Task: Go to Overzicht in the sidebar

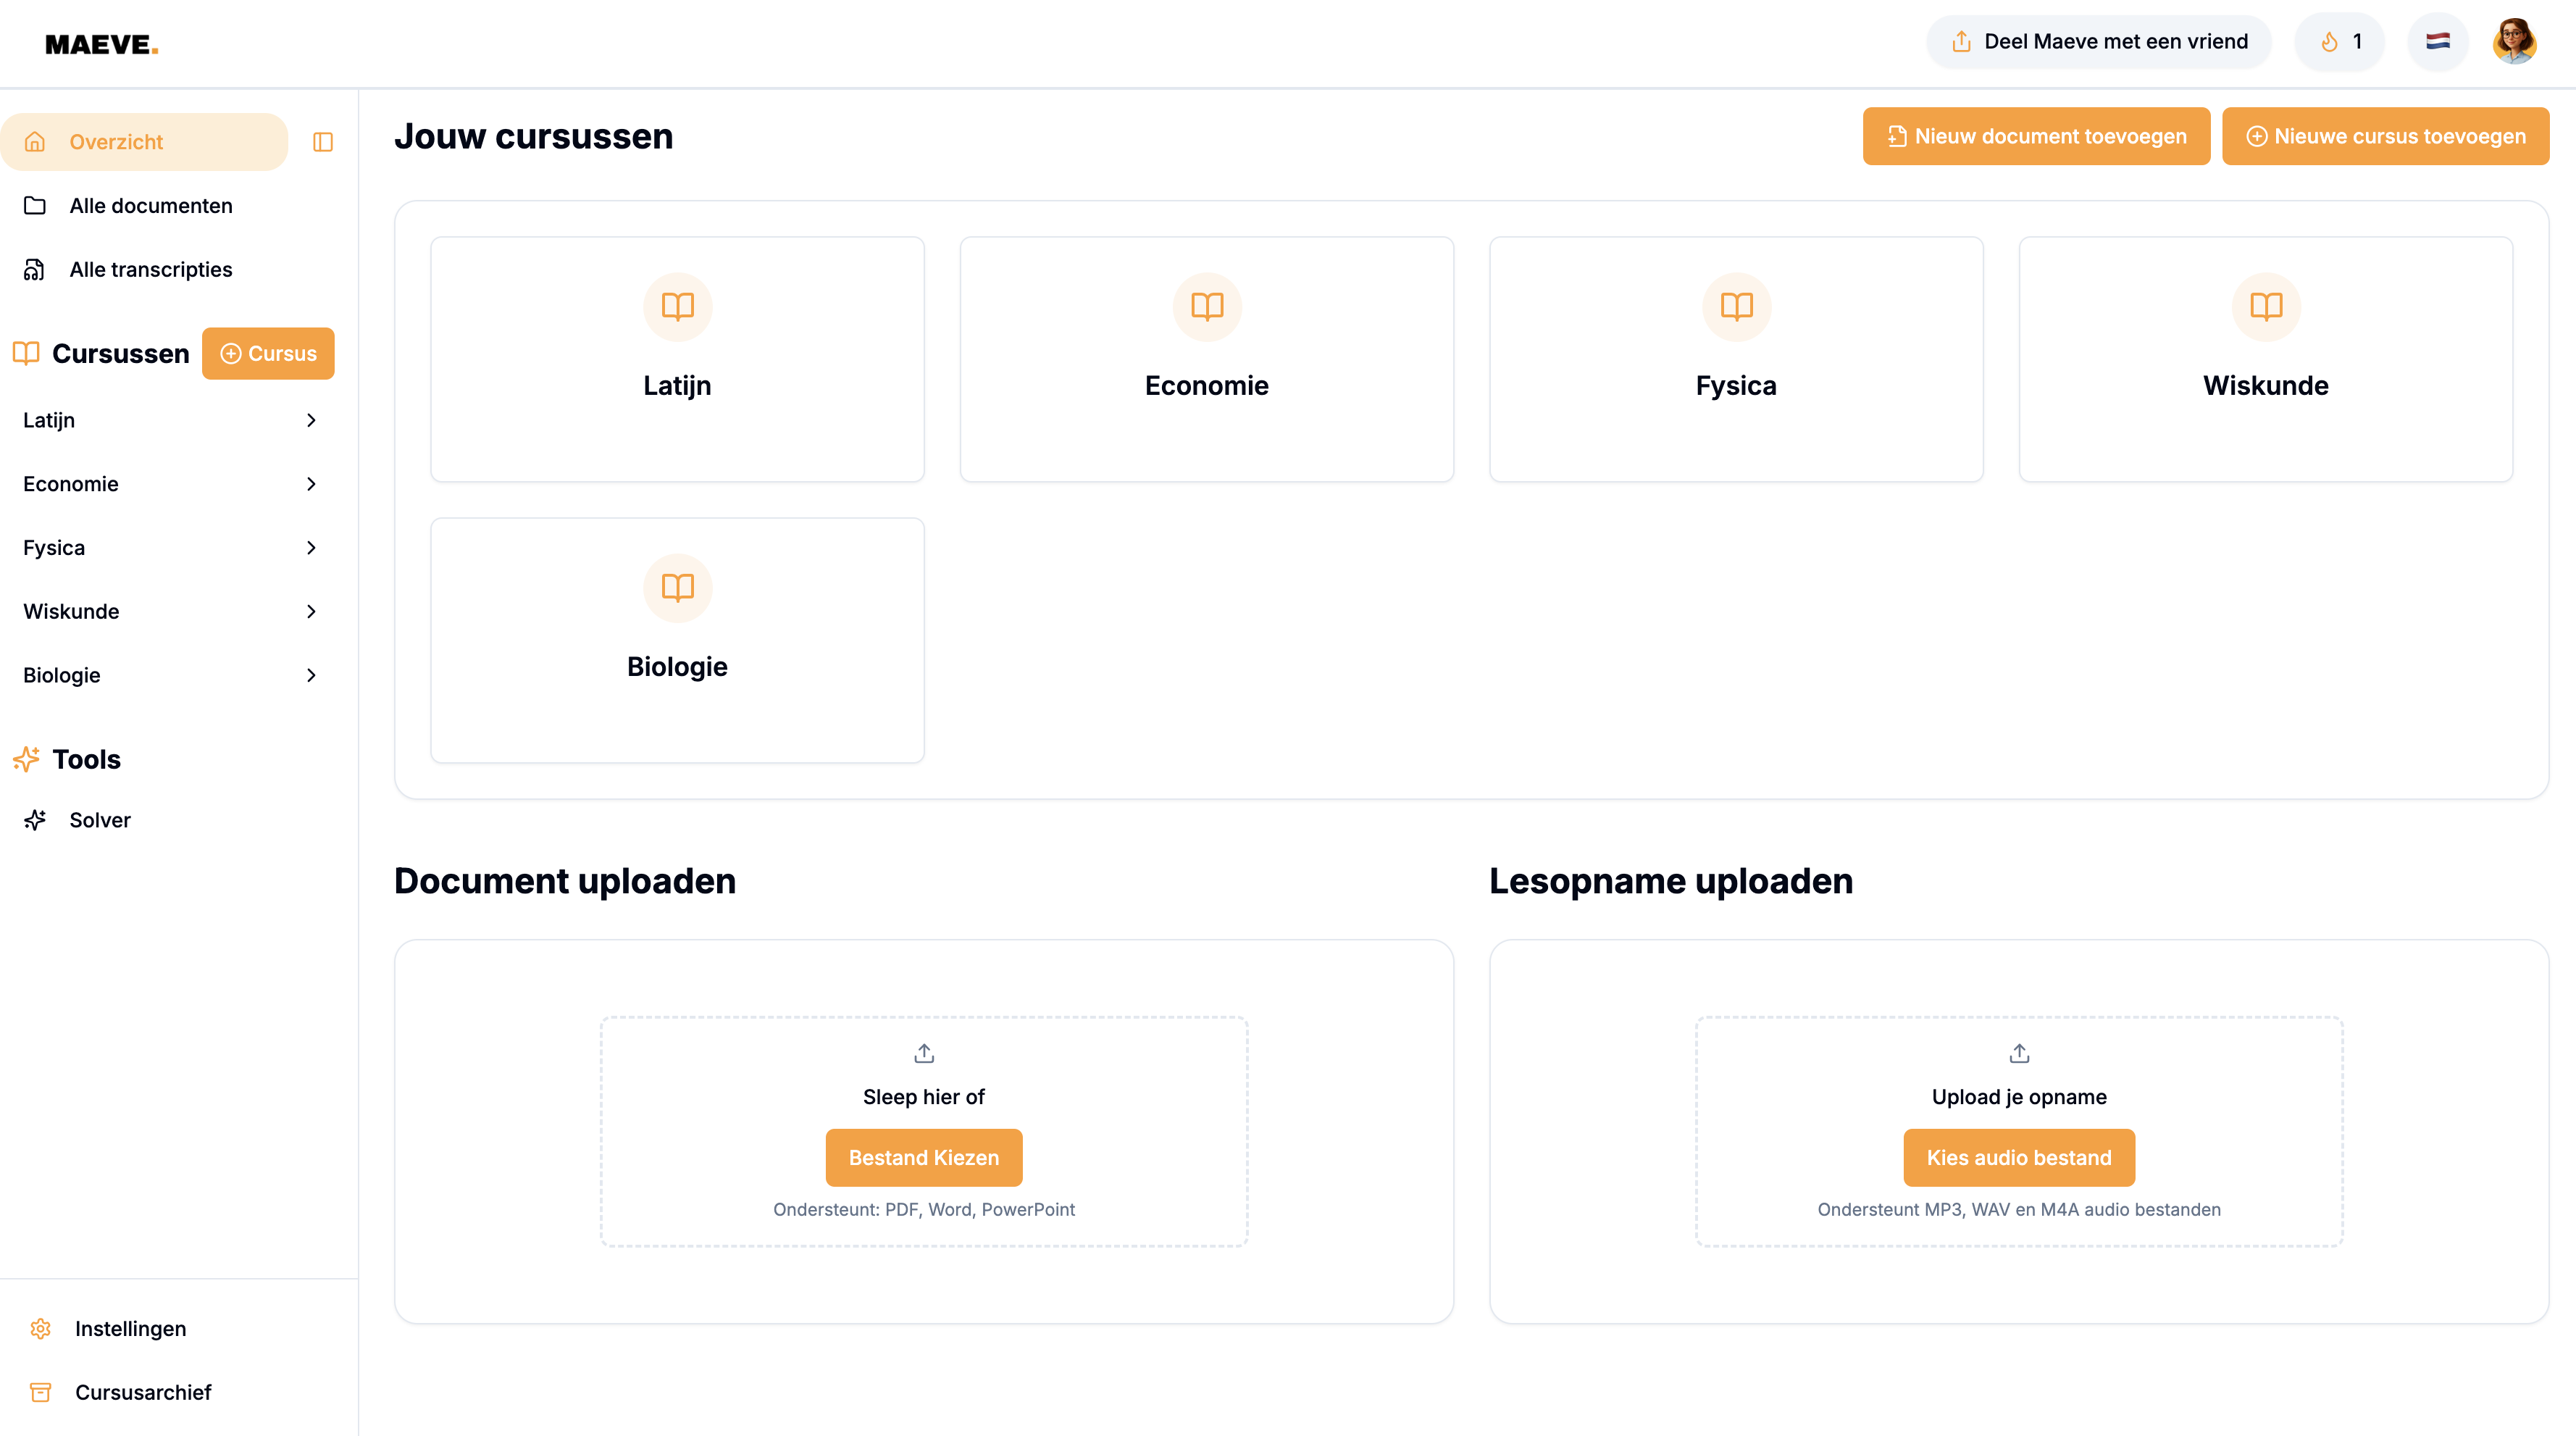Action: pos(144,142)
